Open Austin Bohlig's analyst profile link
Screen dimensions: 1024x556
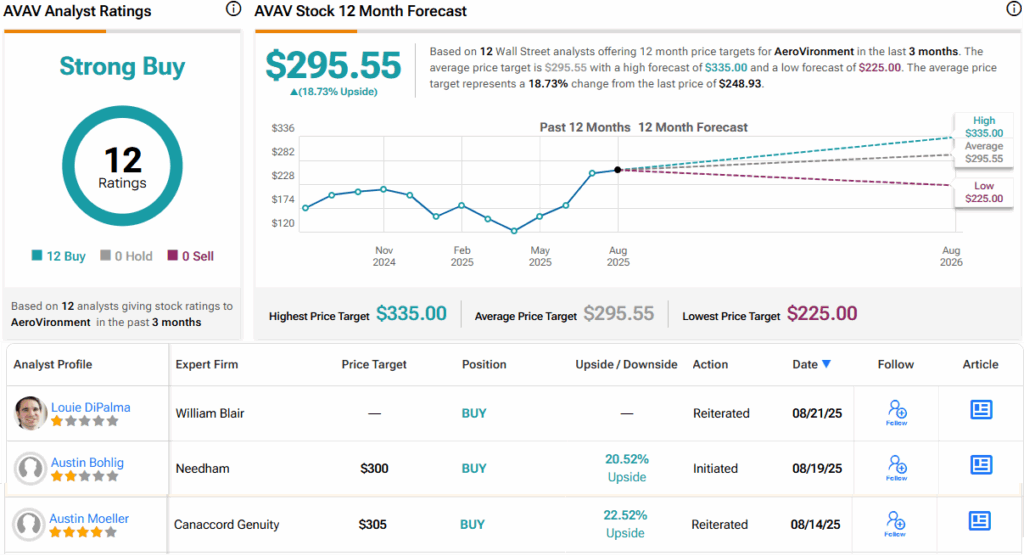pyautogui.click(x=89, y=462)
